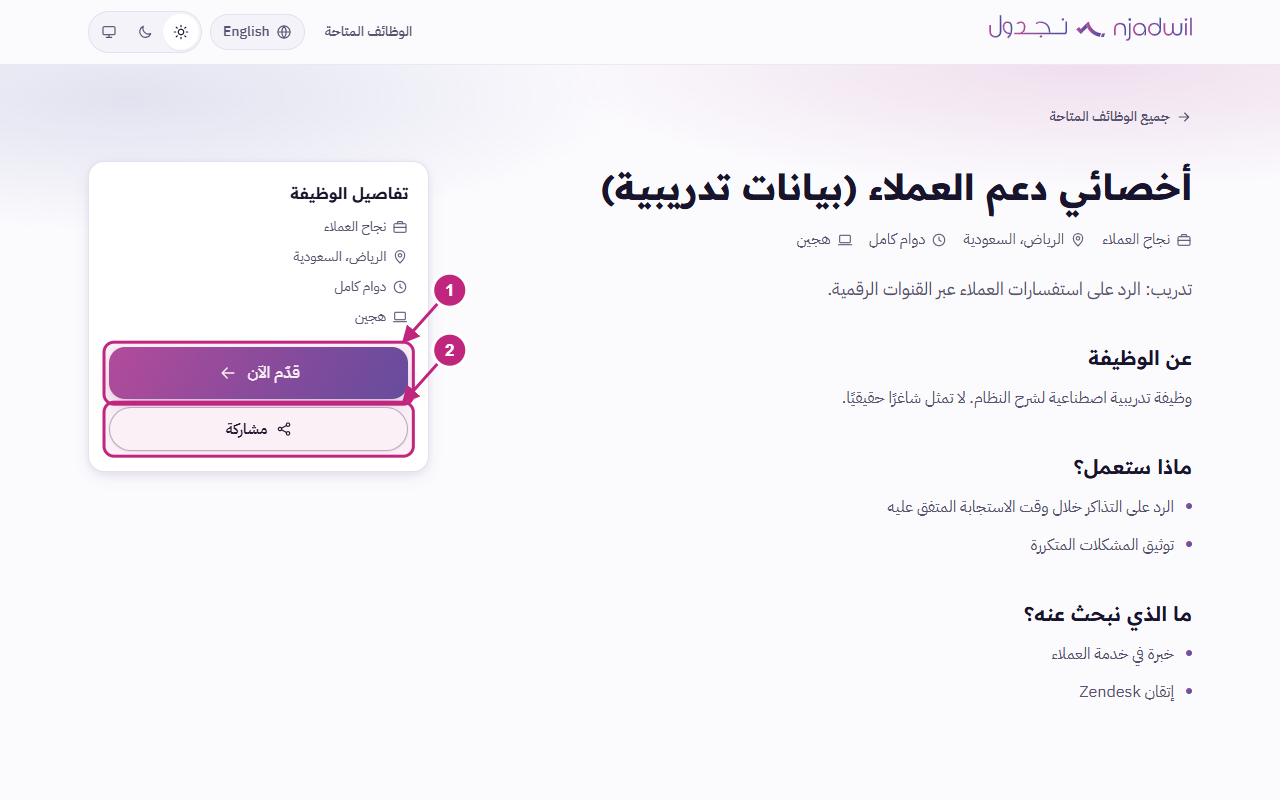
Task: Click the bullet إتقان Zendesk
Action: 1126,692
